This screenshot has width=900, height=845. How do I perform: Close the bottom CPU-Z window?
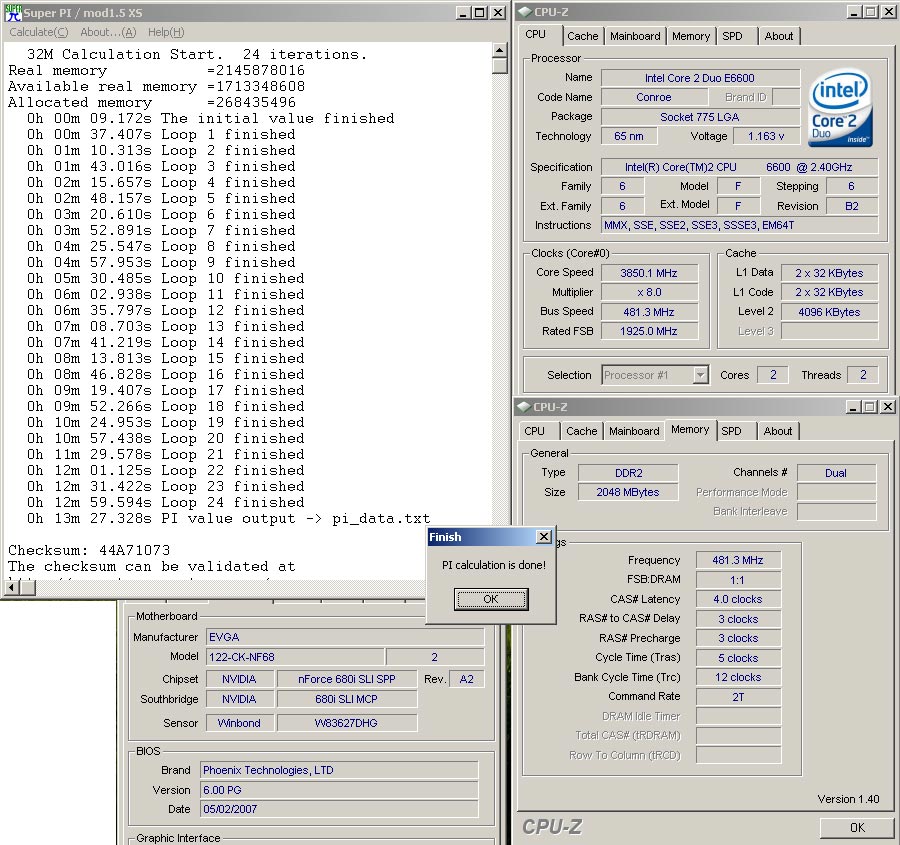tap(887, 406)
